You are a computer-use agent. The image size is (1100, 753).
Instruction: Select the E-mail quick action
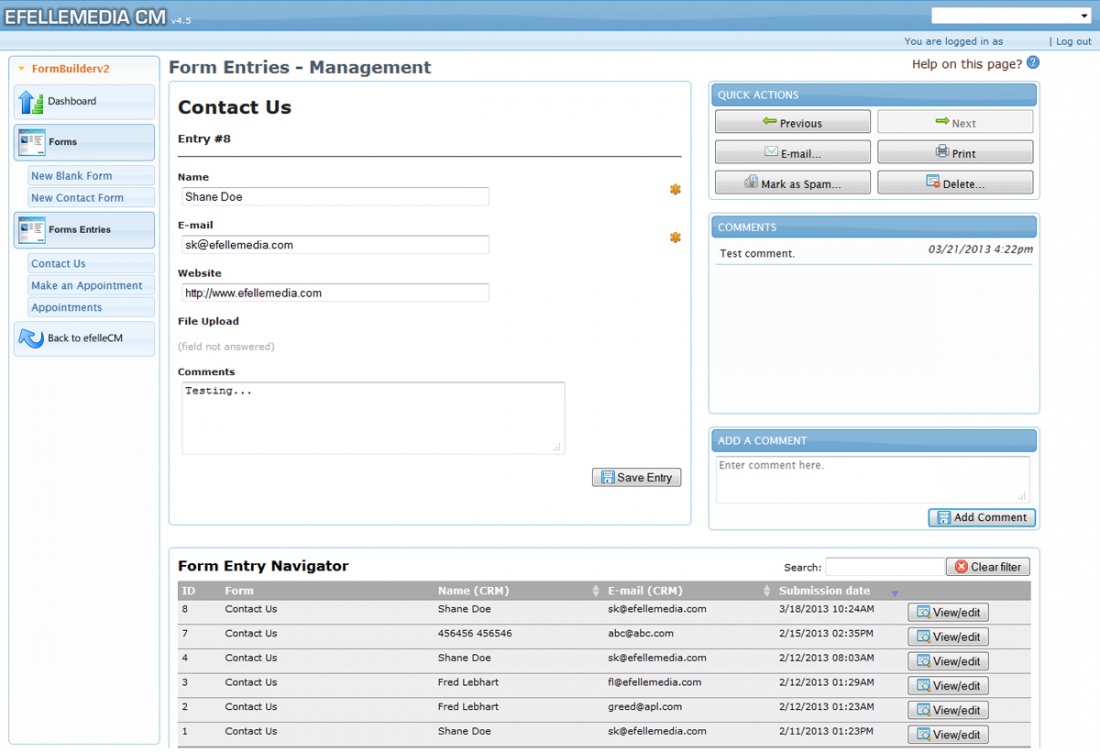click(x=792, y=150)
